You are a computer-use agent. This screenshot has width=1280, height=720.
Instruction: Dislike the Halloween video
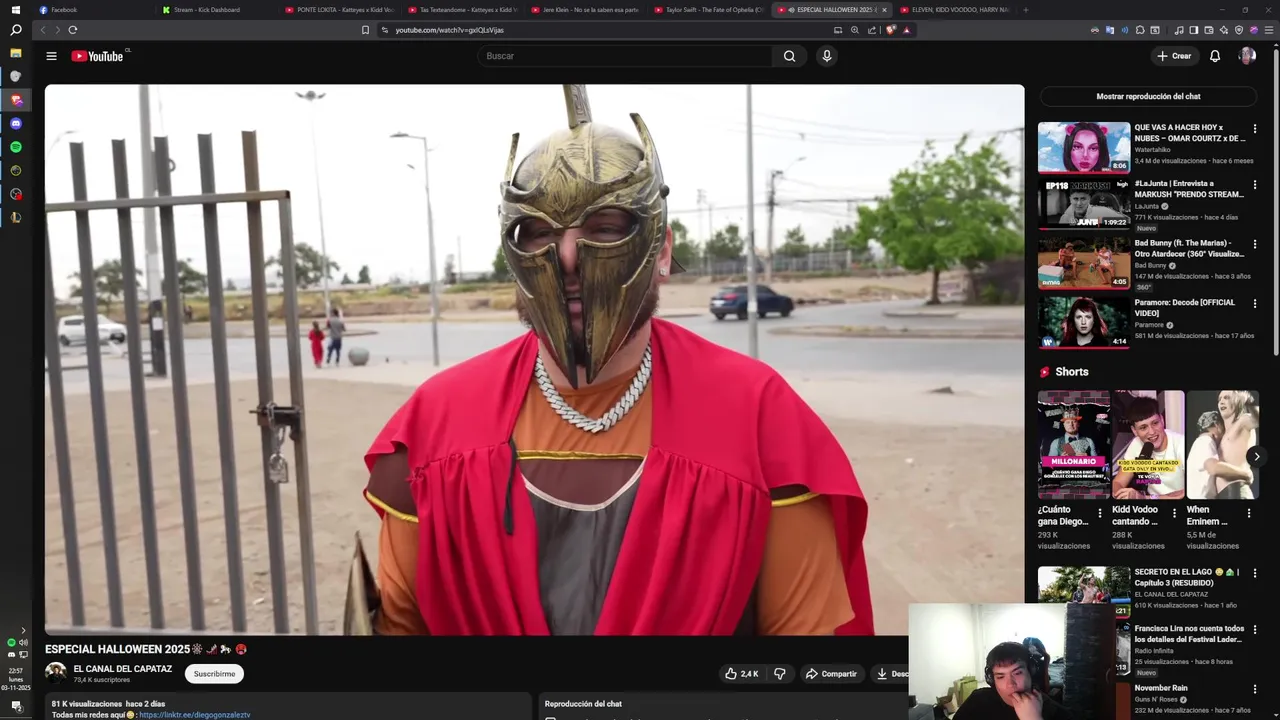click(x=780, y=674)
